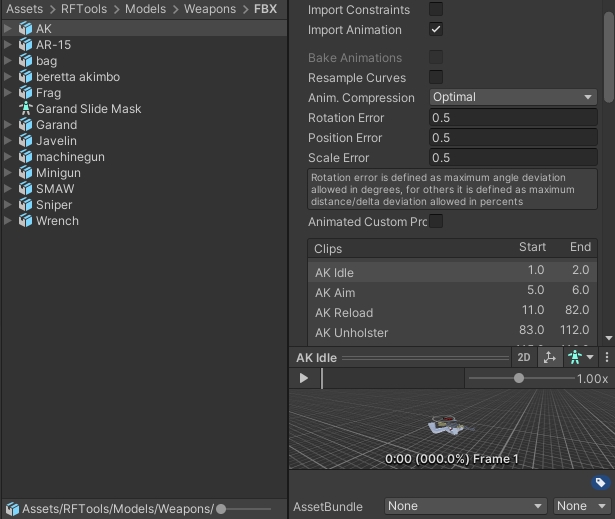Select the Frag model icon
The width and height of the screenshot is (615, 519).
25,93
